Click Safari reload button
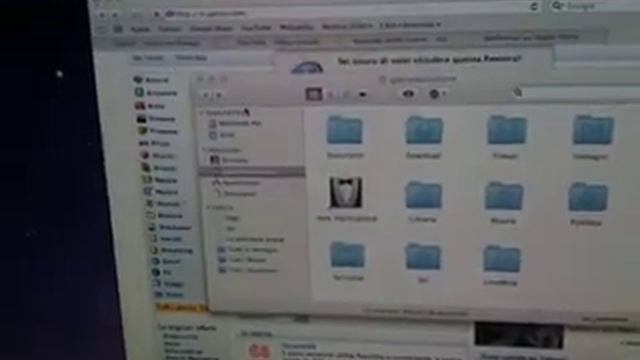Image resolution: width=640 pixels, height=360 pixels. (x=534, y=6)
